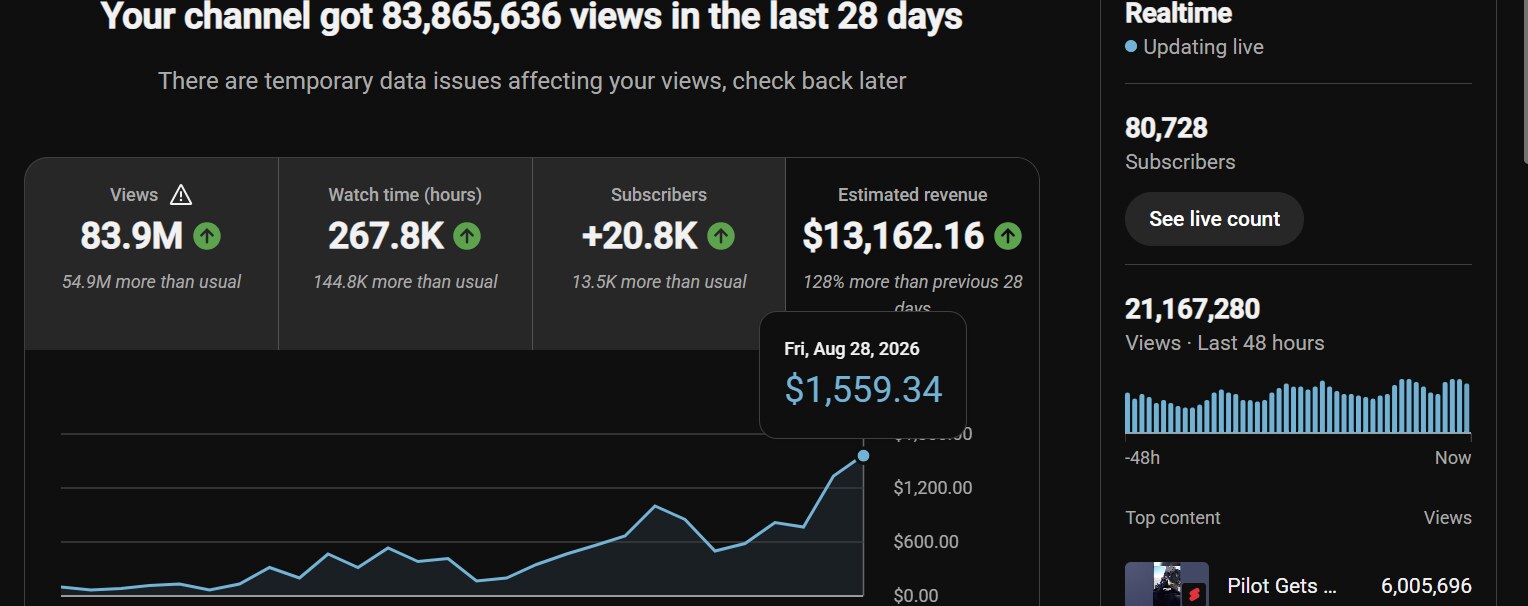The image size is (1528, 606).
Task: Click the warning triangle beside Views
Action: [x=180, y=195]
